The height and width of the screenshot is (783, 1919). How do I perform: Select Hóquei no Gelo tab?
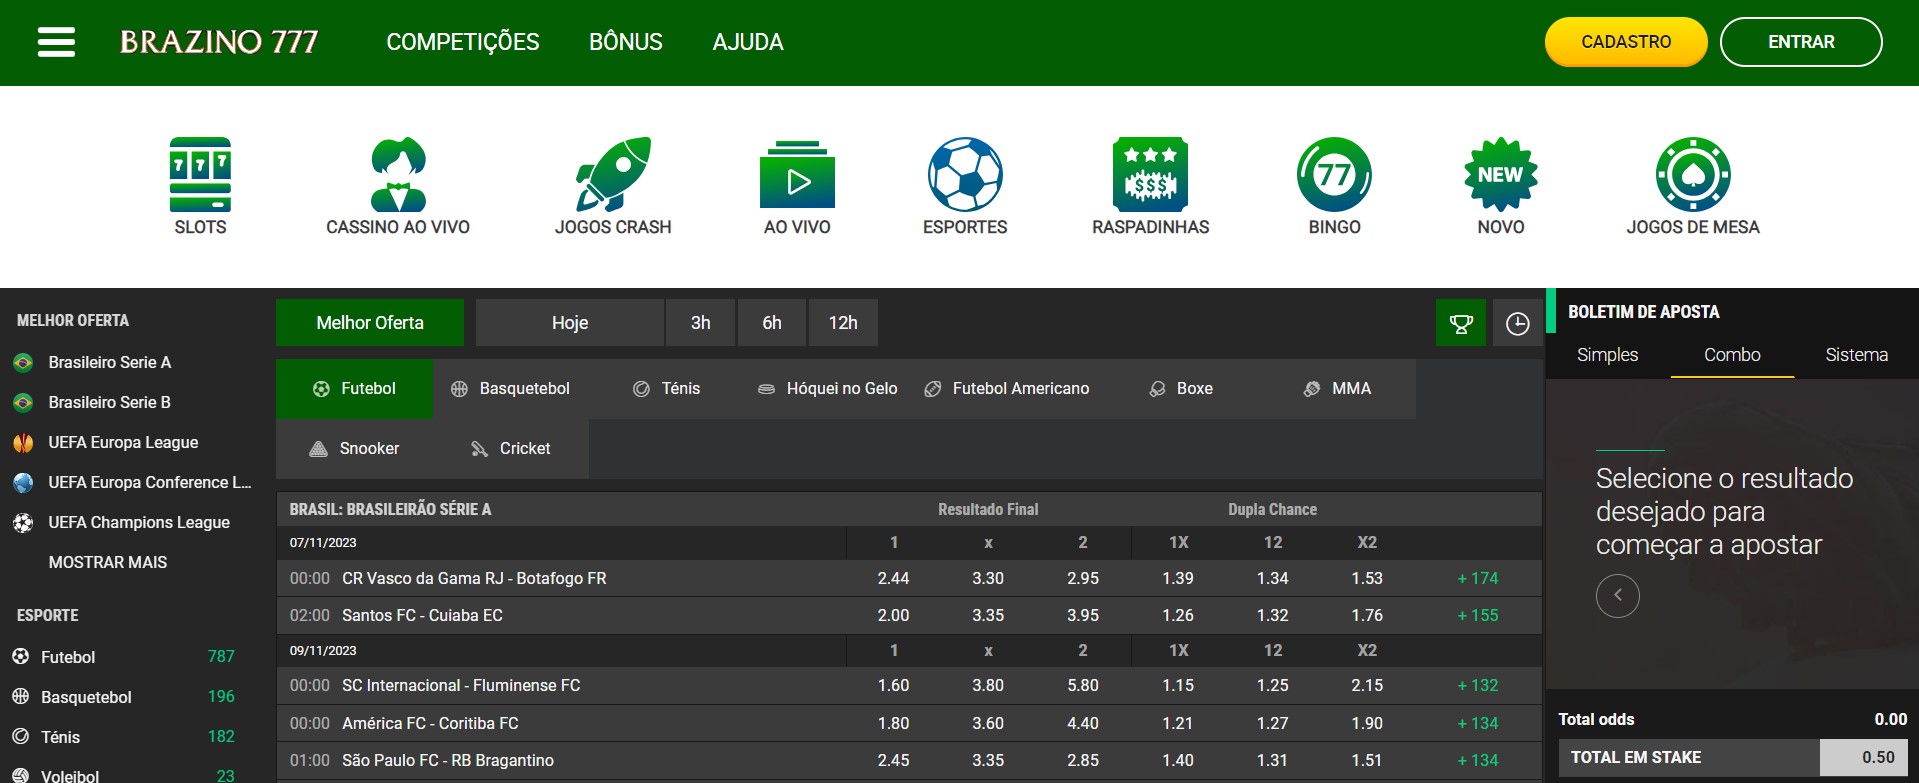coord(828,388)
